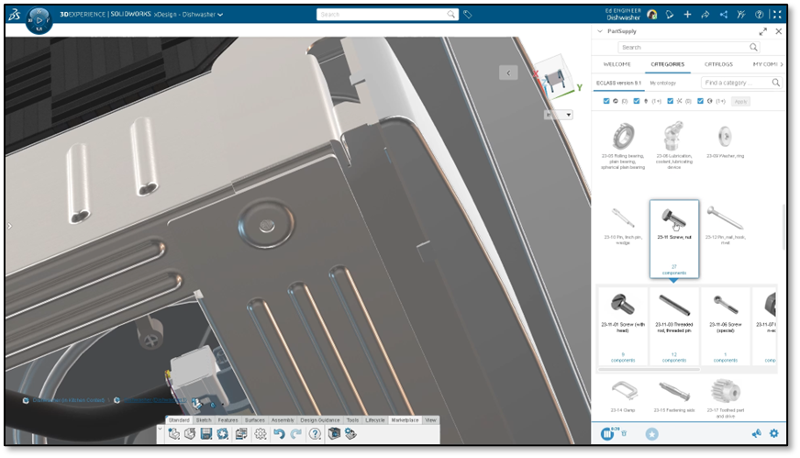This screenshot has width=800, height=458.
Task: Click the PartSupply box icon in toolbar
Action: pyautogui.click(x=334, y=434)
